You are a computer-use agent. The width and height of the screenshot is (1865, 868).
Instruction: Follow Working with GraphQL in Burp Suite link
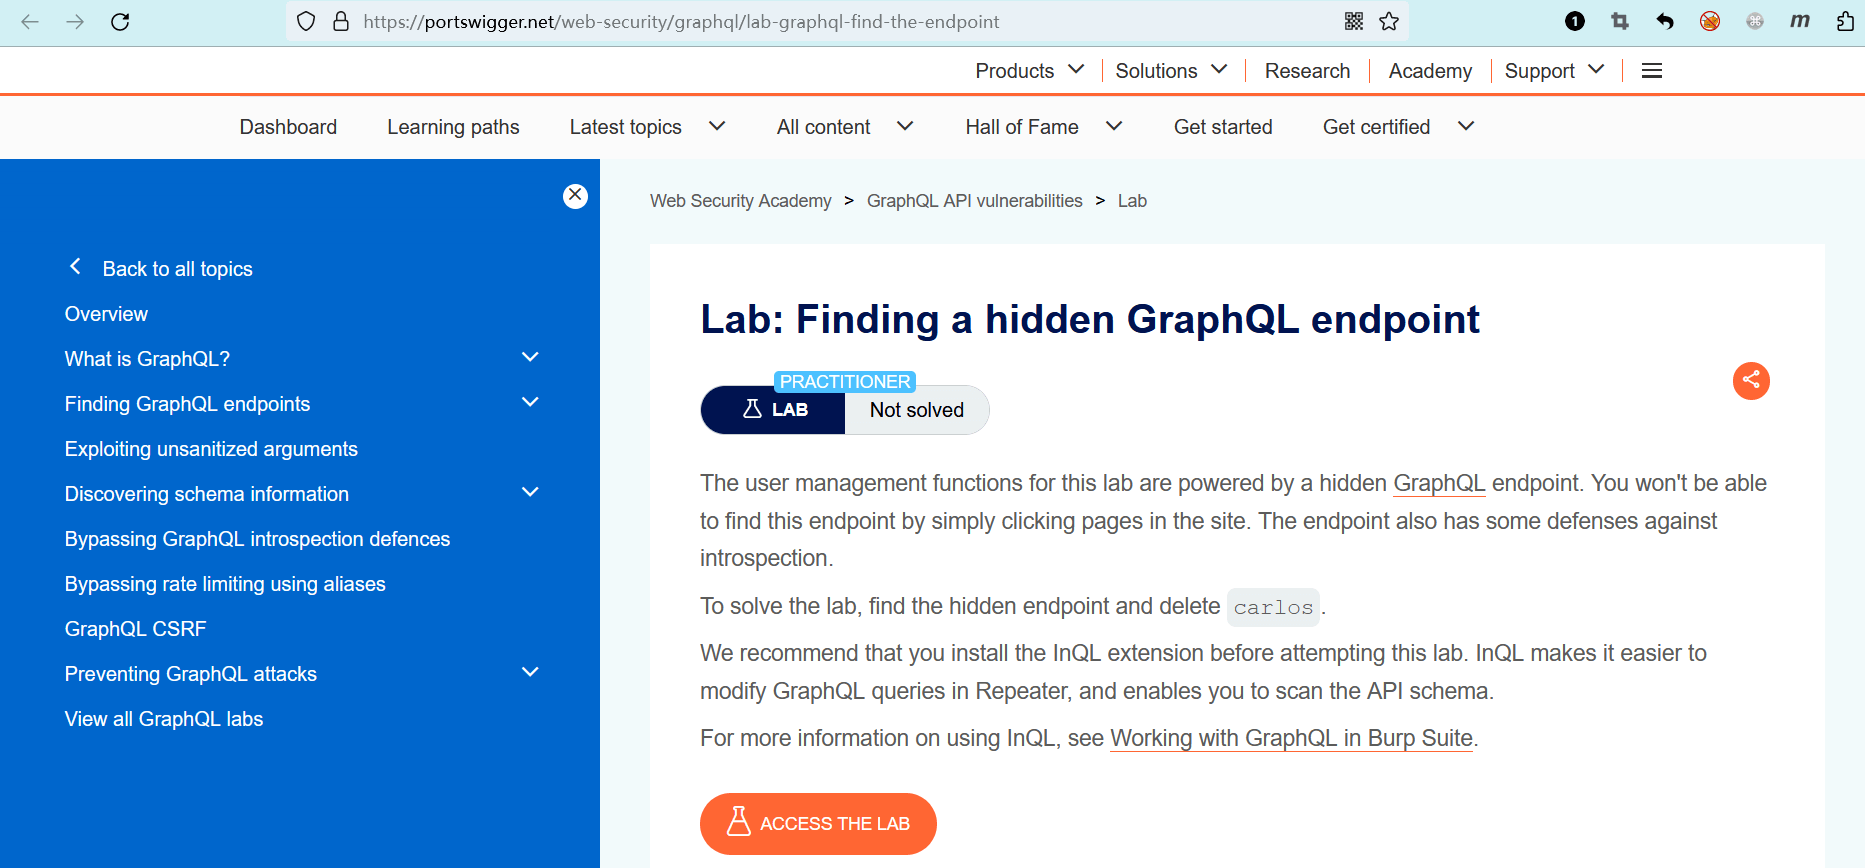[1291, 739]
